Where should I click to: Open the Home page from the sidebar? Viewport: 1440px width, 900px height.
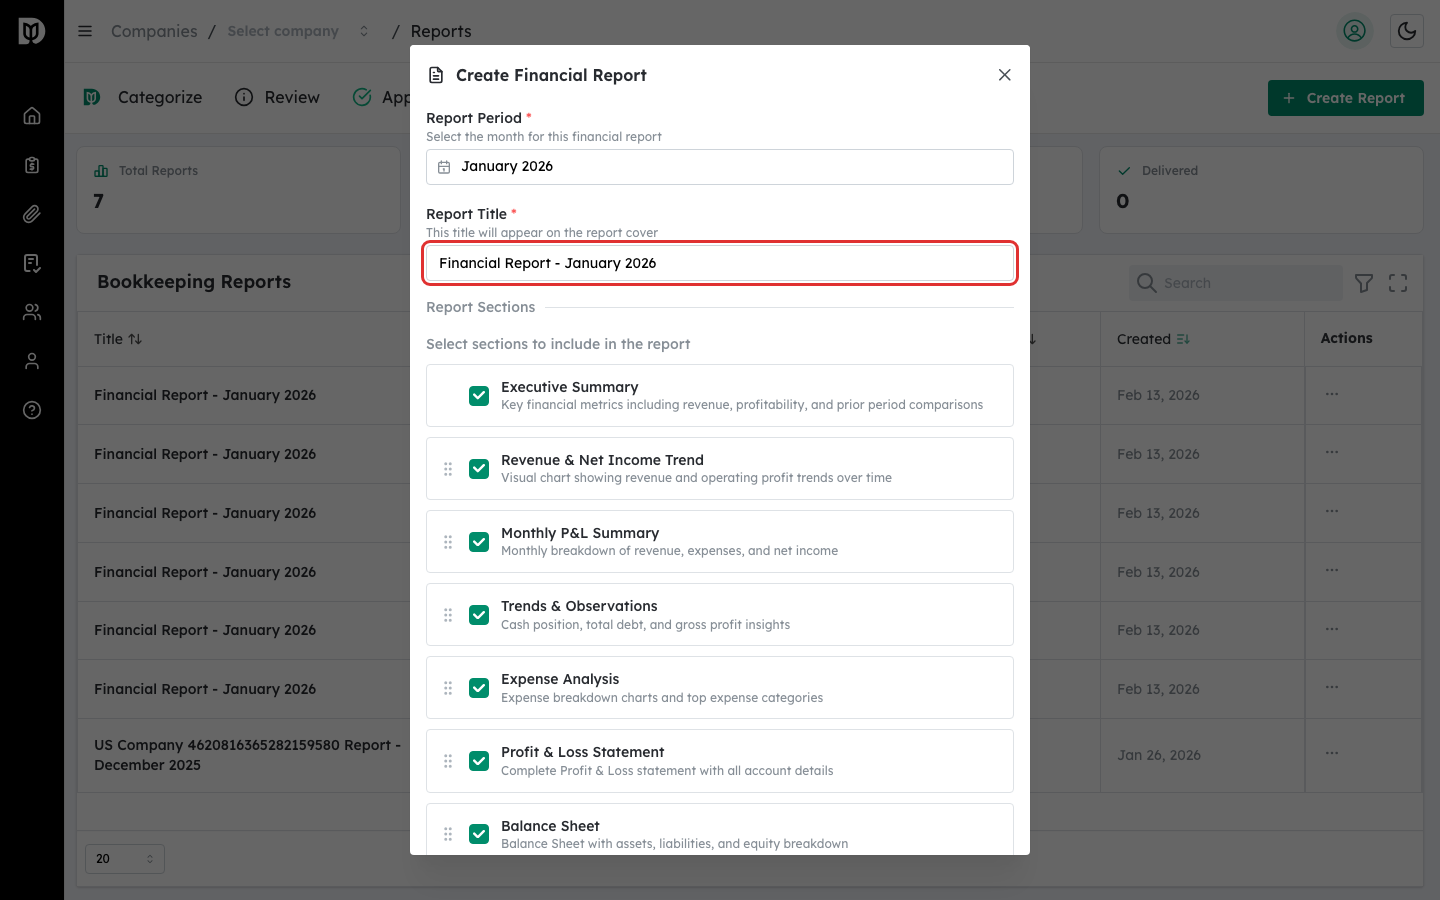[32, 115]
